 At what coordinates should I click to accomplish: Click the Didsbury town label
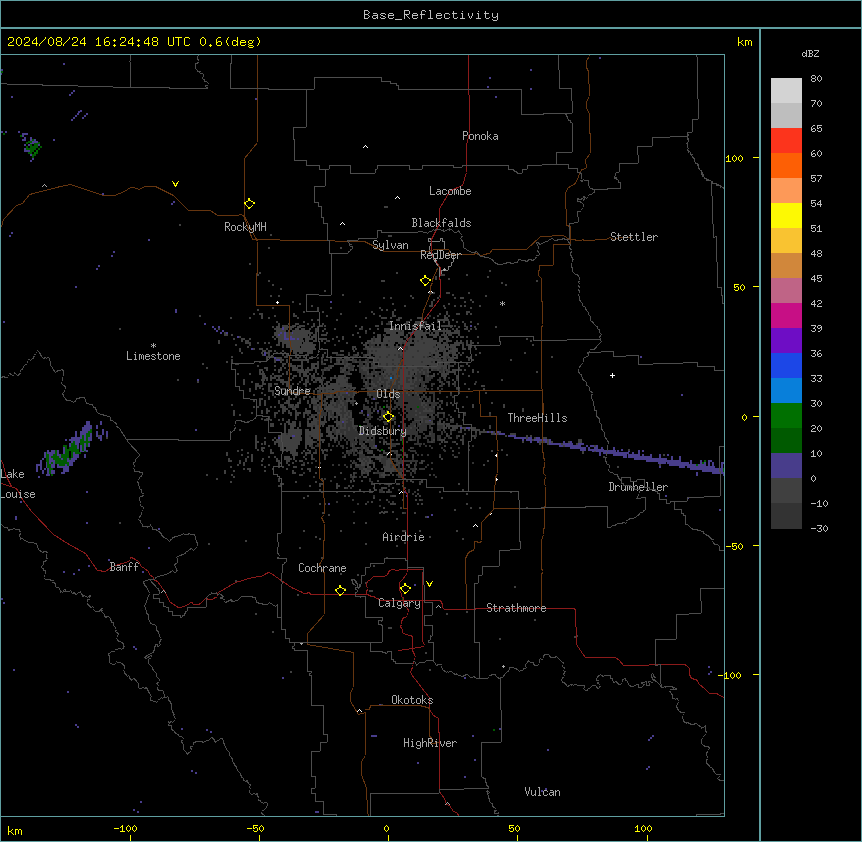coord(383,431)
